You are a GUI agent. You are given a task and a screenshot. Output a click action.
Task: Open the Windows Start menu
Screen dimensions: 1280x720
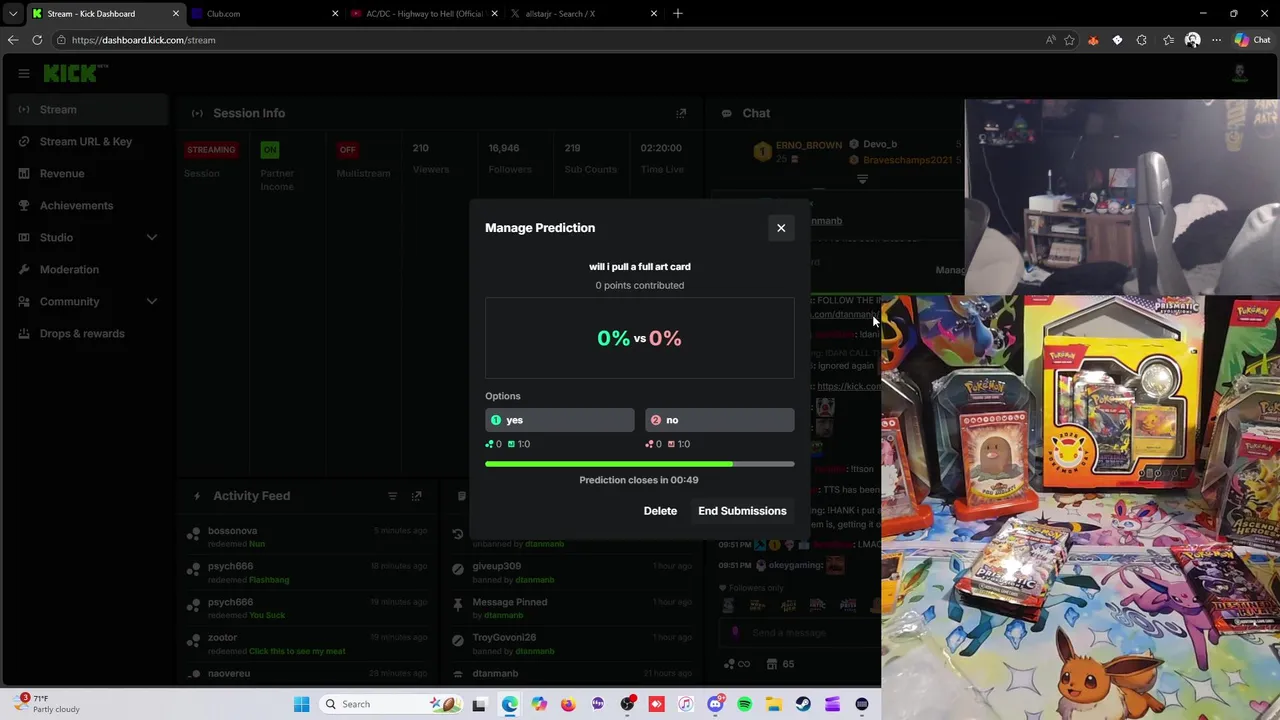(301, 704)
